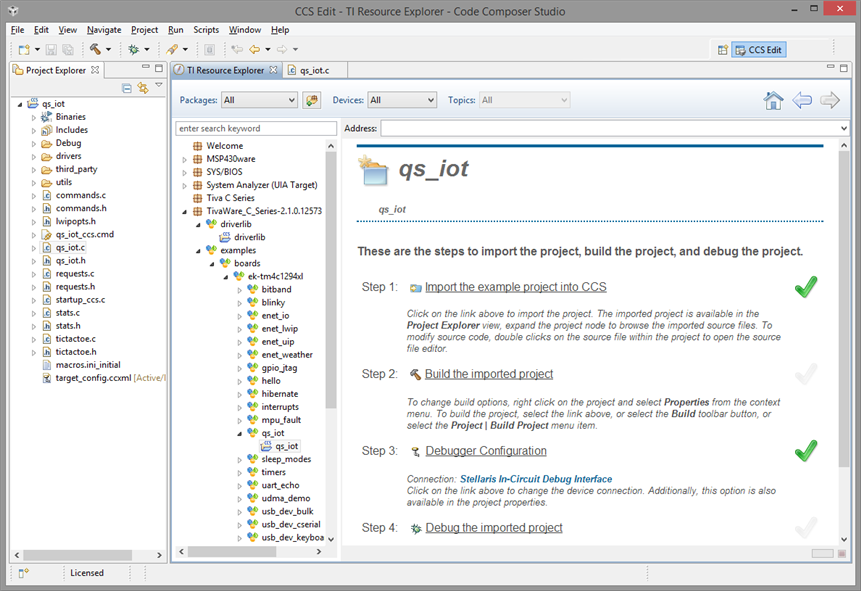Select the hibernate example
The width and height of the screenshot is (861, 591).
click(x=279, y=394)
